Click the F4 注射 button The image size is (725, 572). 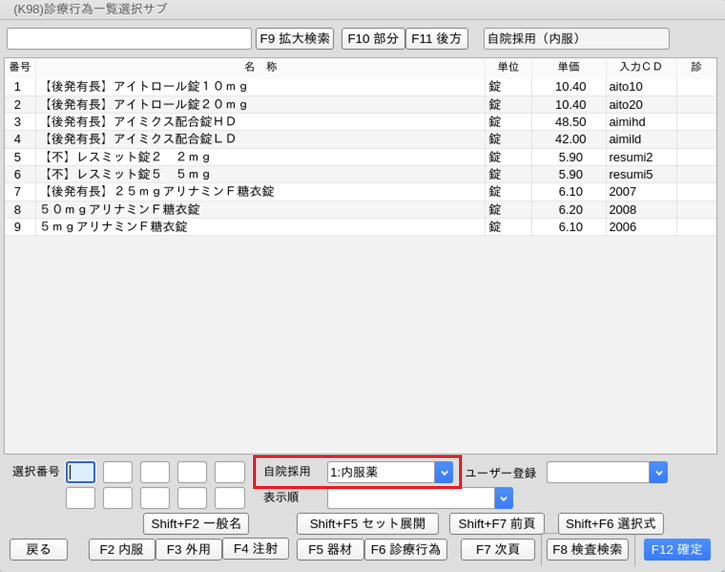(x=255, y=549)
